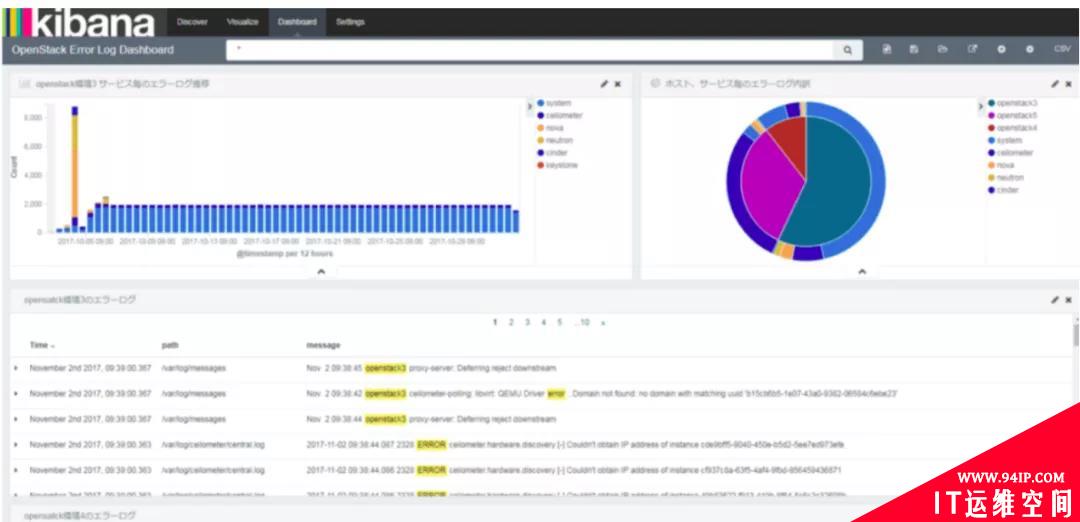
Task: Expand log row with message time 09:38:44 proxy-server
Action: coord(16,419)
